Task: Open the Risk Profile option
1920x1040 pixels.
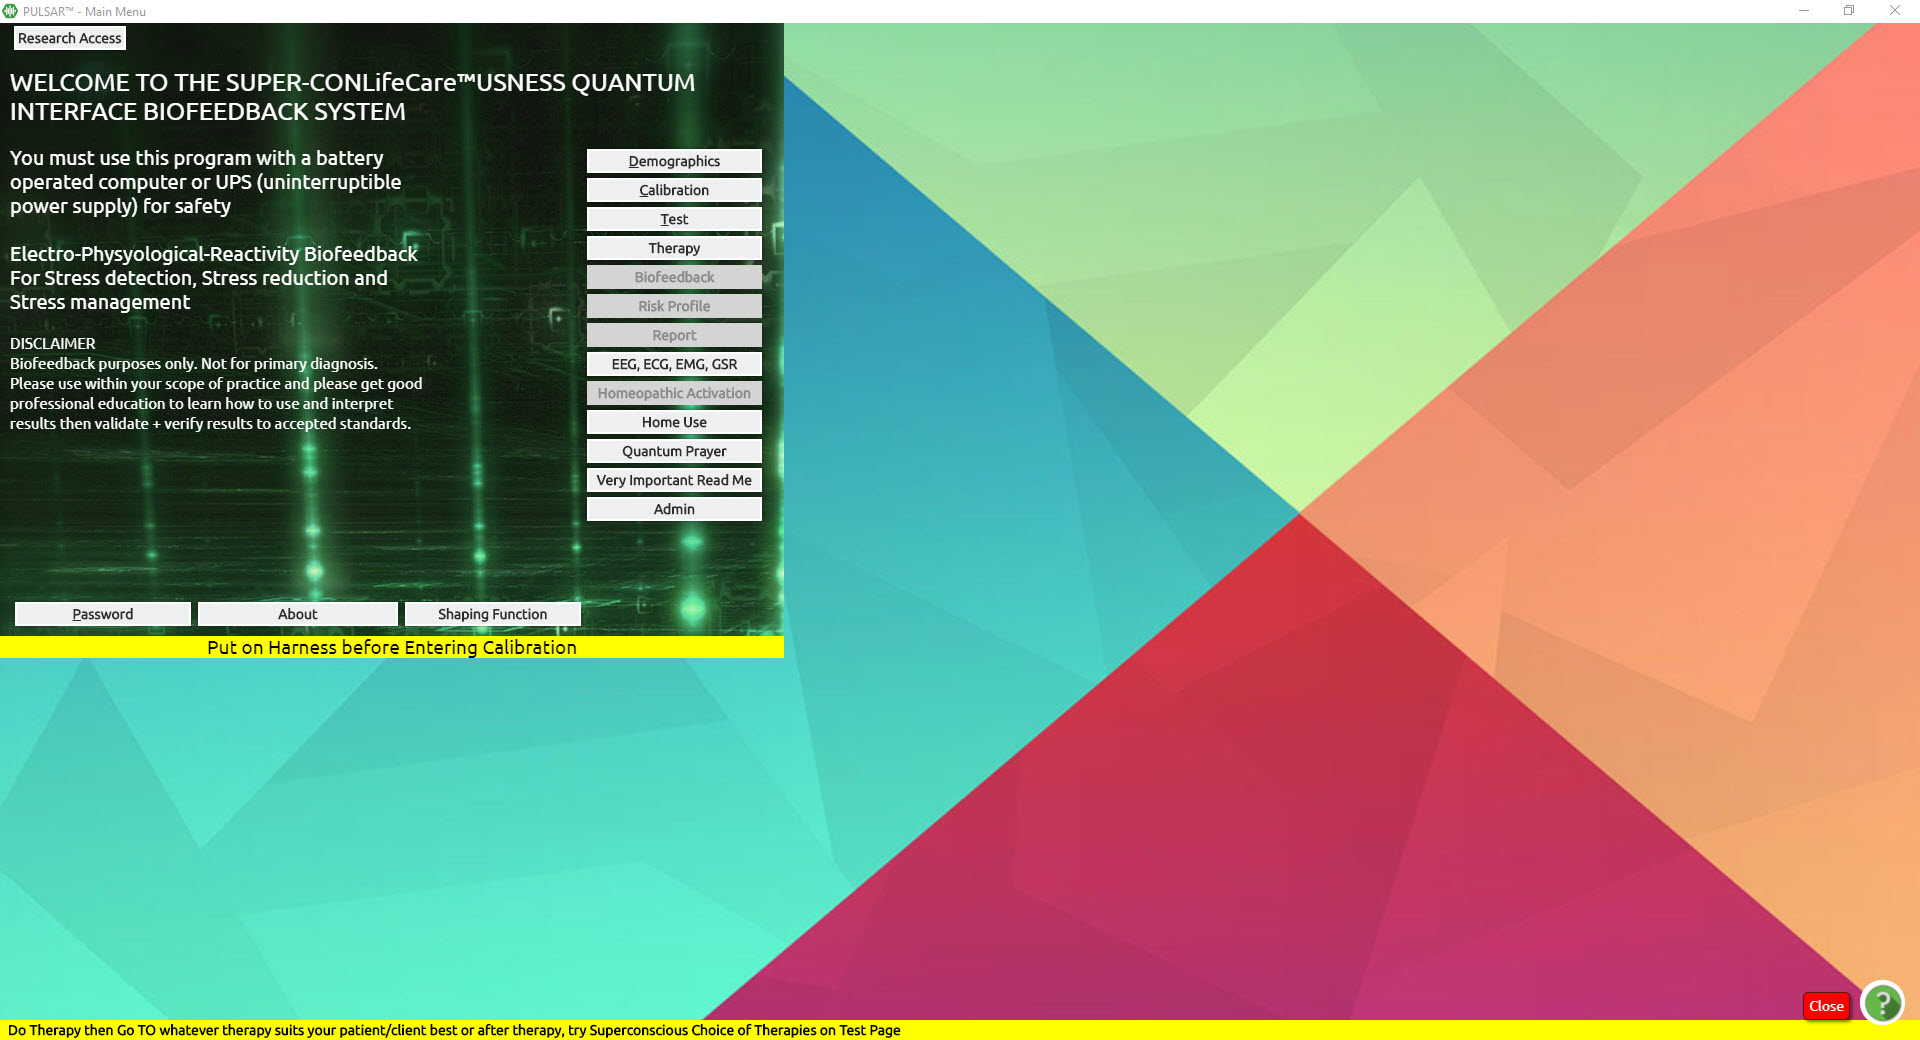Action: click(x=674, y=306)
